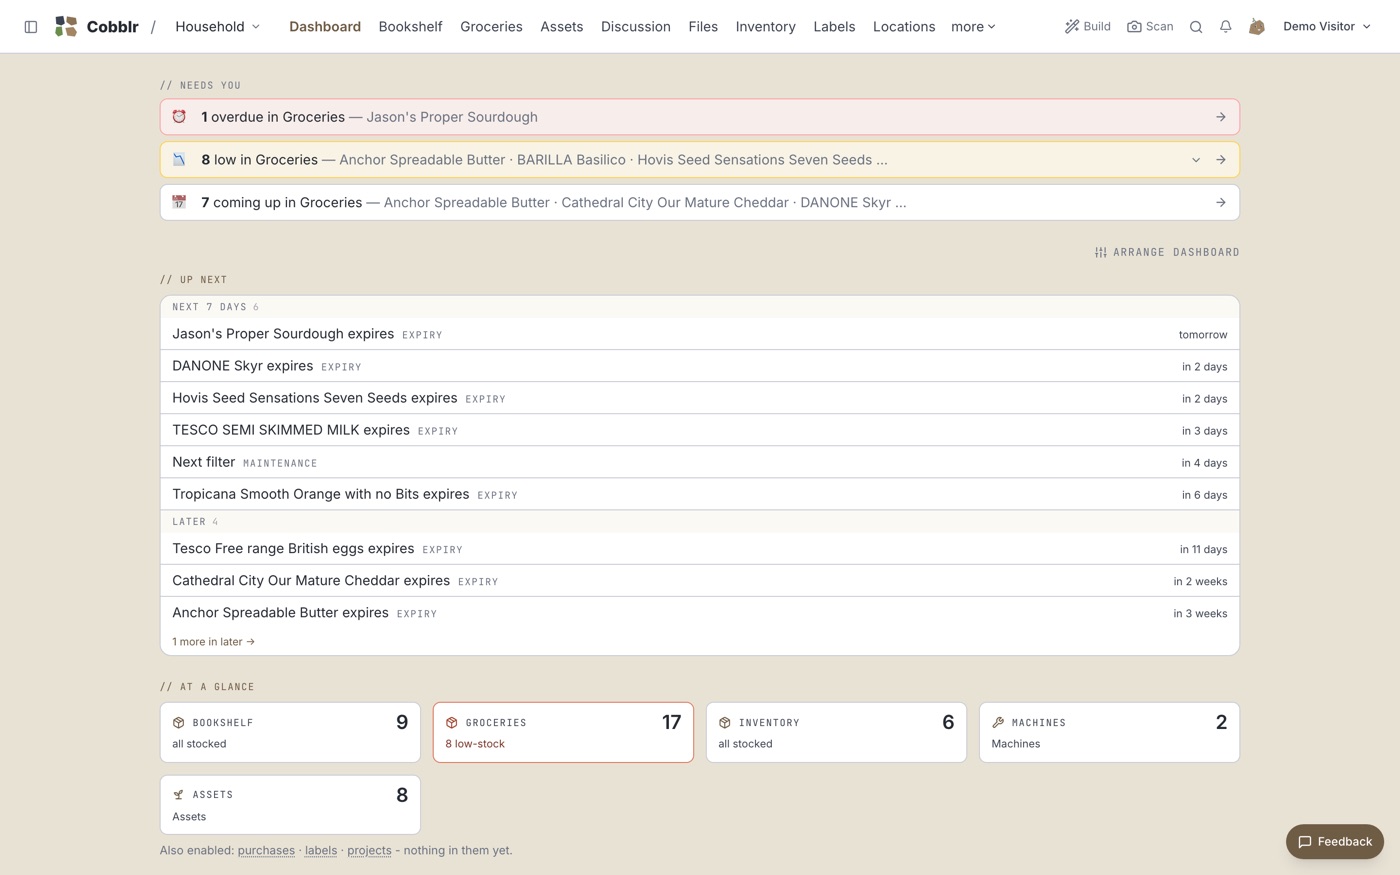
Task: Click the Groceries card box icon
Action: [x=452, y=723]
